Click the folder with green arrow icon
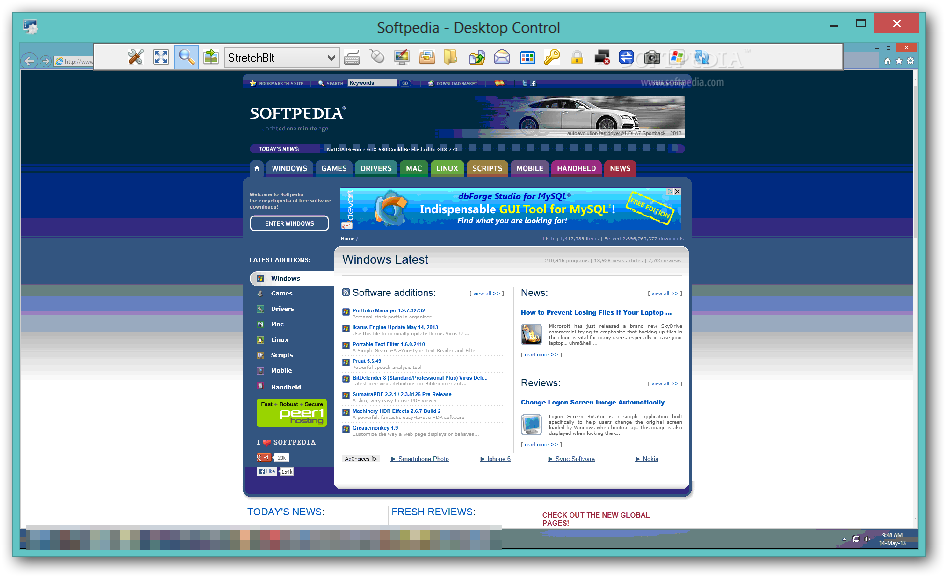Viewport: 946px width, 577px height. click(x=477, y=58)
